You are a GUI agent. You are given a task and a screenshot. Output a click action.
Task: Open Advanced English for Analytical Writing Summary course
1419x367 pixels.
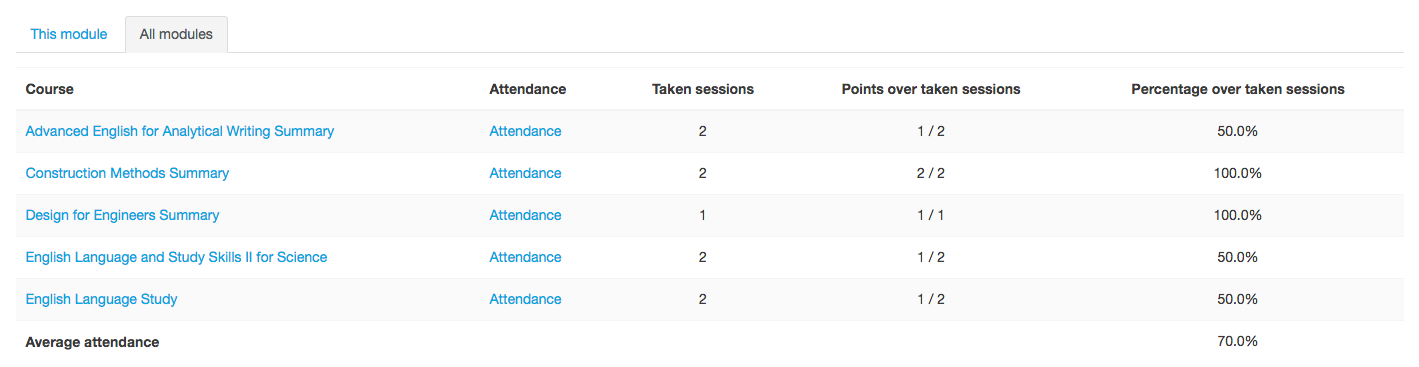180,131
